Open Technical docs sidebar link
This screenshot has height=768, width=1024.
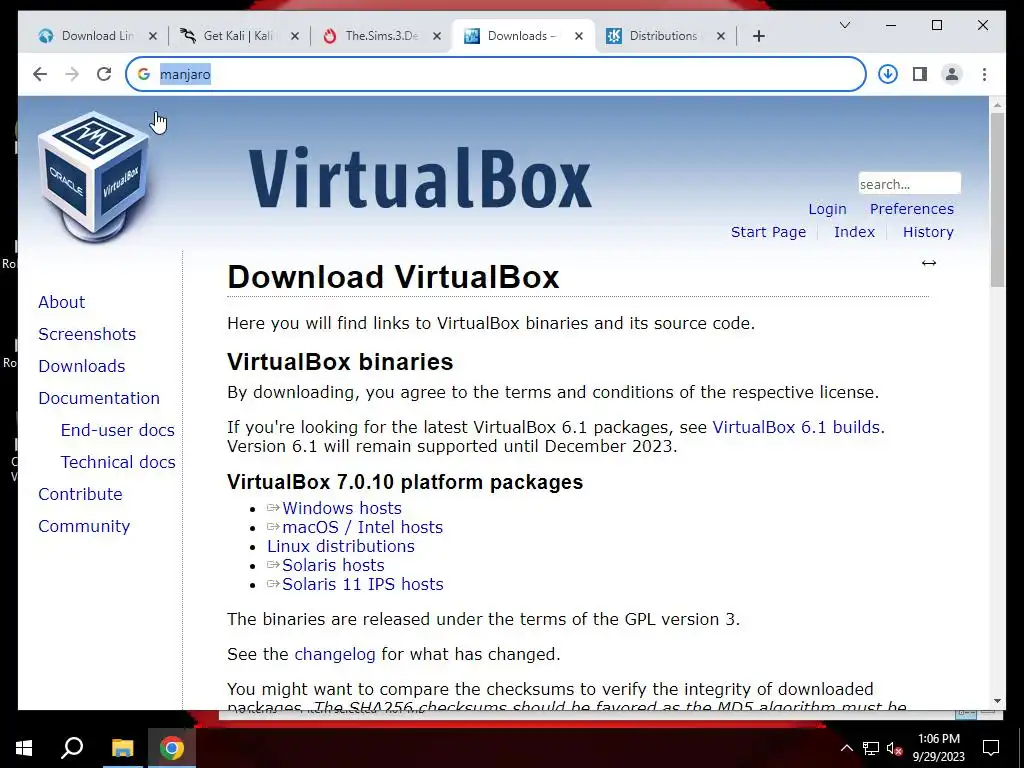pyautogui.click(x=118, y=462)
